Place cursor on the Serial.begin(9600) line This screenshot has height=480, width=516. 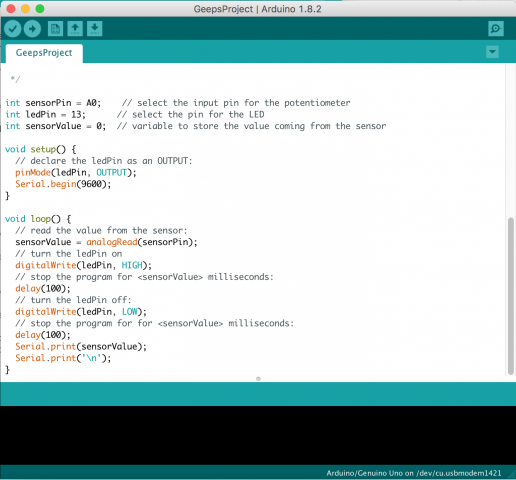point(63,184)
